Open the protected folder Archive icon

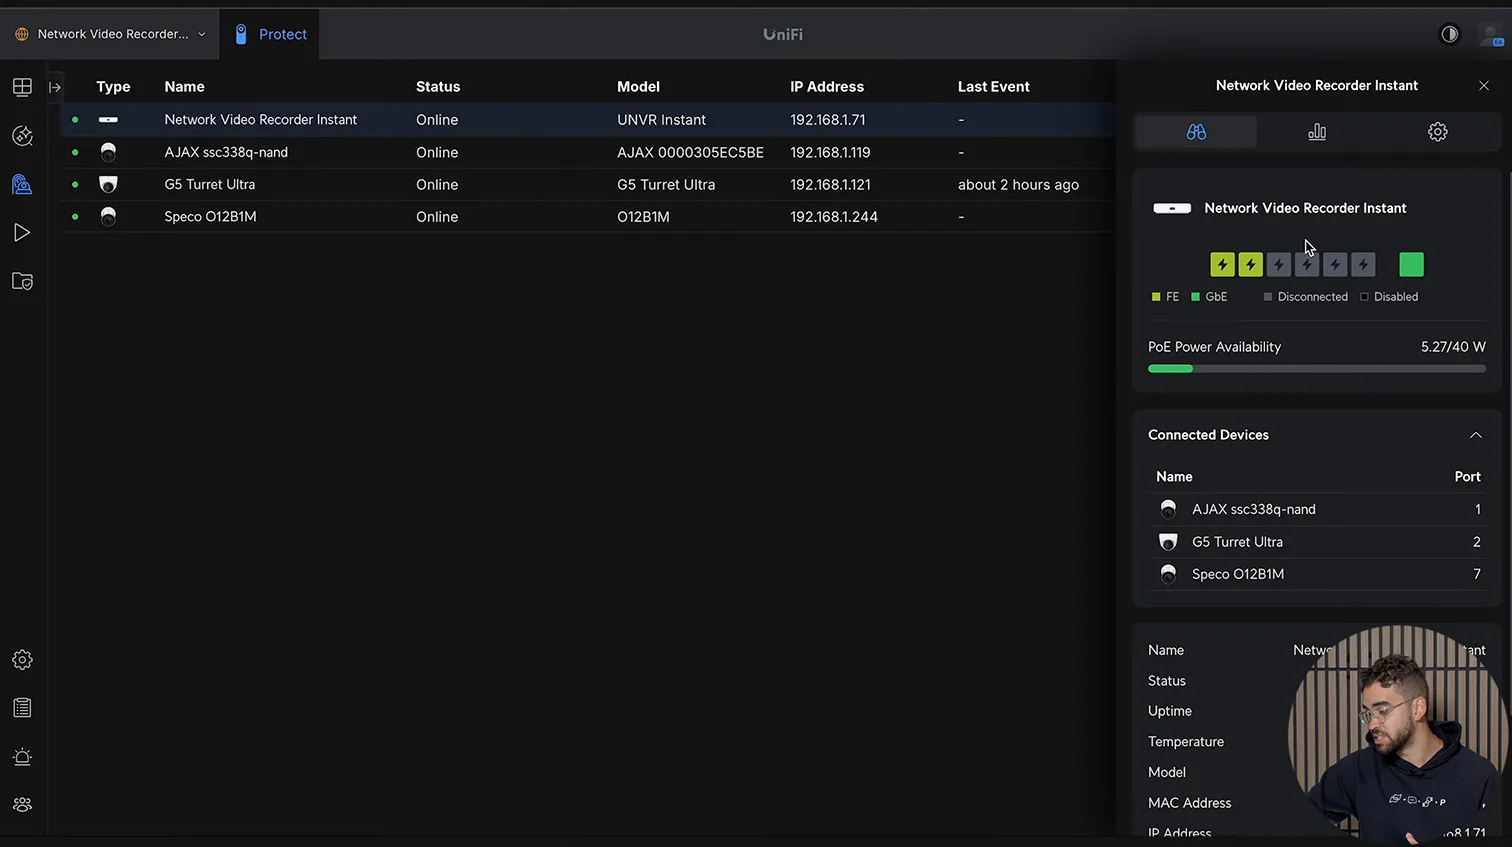tap(22, 282)
